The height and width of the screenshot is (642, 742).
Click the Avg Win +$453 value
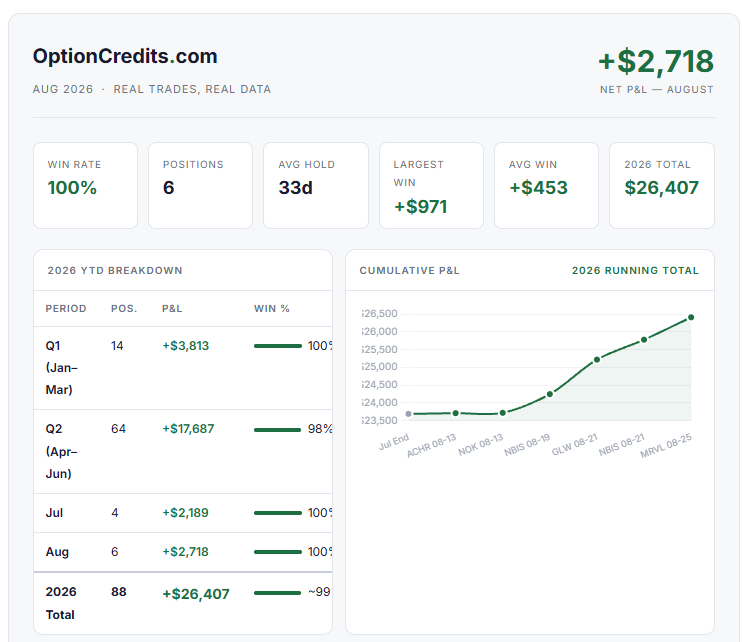point(538,188)
